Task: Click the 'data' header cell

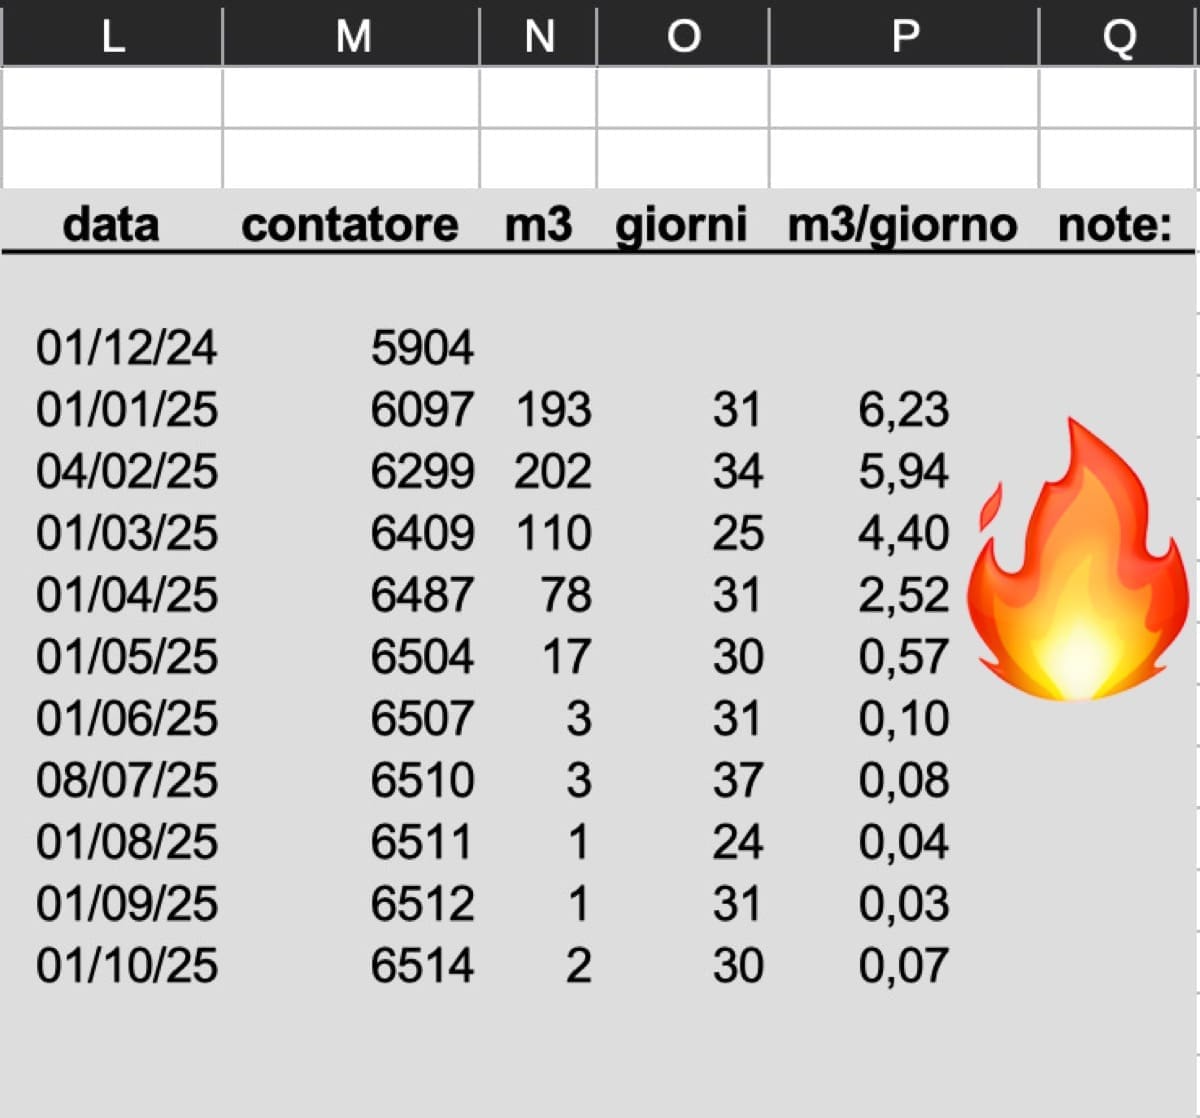Action: [111, 224]
